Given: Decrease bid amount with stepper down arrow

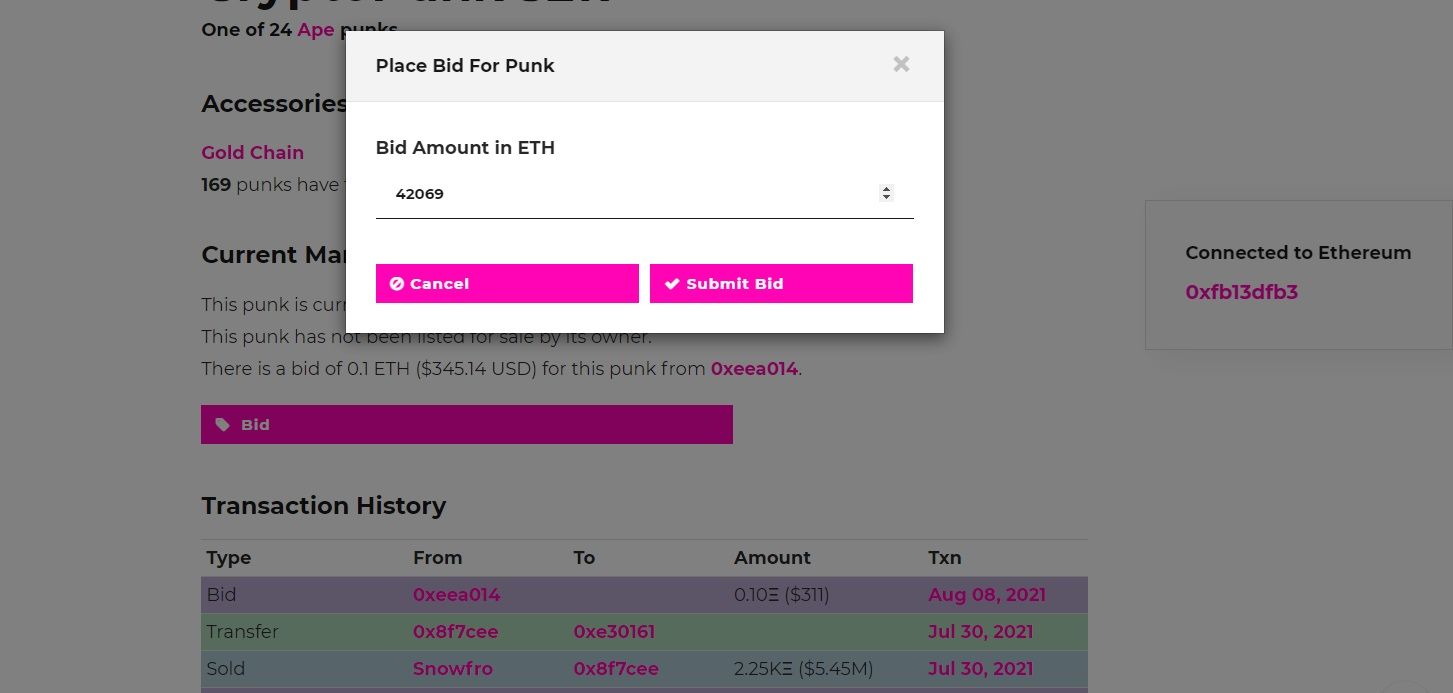Looking at the screenshot, I should pyautogui.click(x=886, y=198).
